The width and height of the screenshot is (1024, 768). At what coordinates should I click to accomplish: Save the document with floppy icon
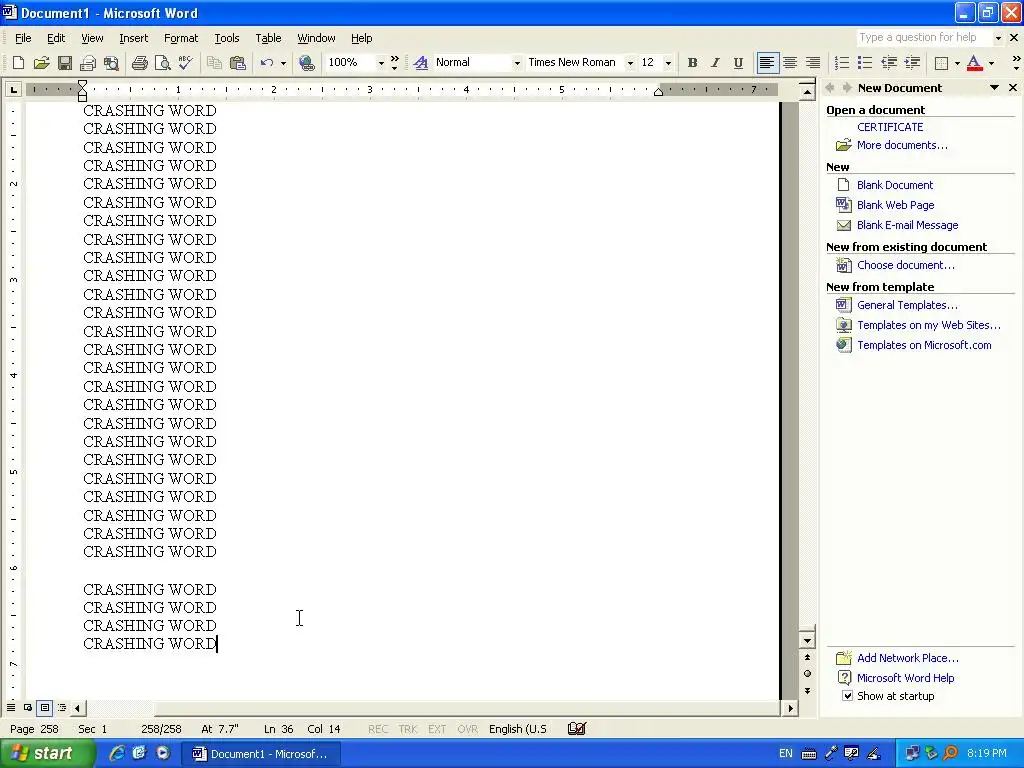(x=65, y=63)
